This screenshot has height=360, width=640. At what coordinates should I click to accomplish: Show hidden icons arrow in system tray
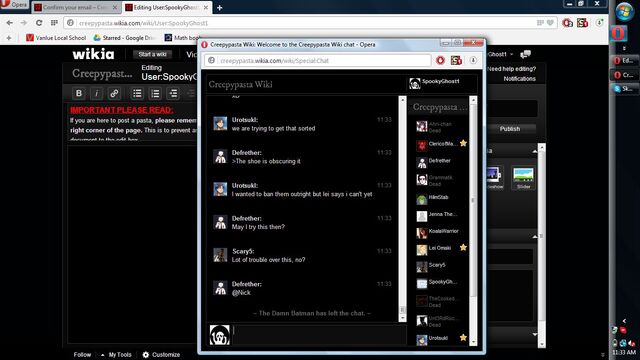click(x=624, y=321)
